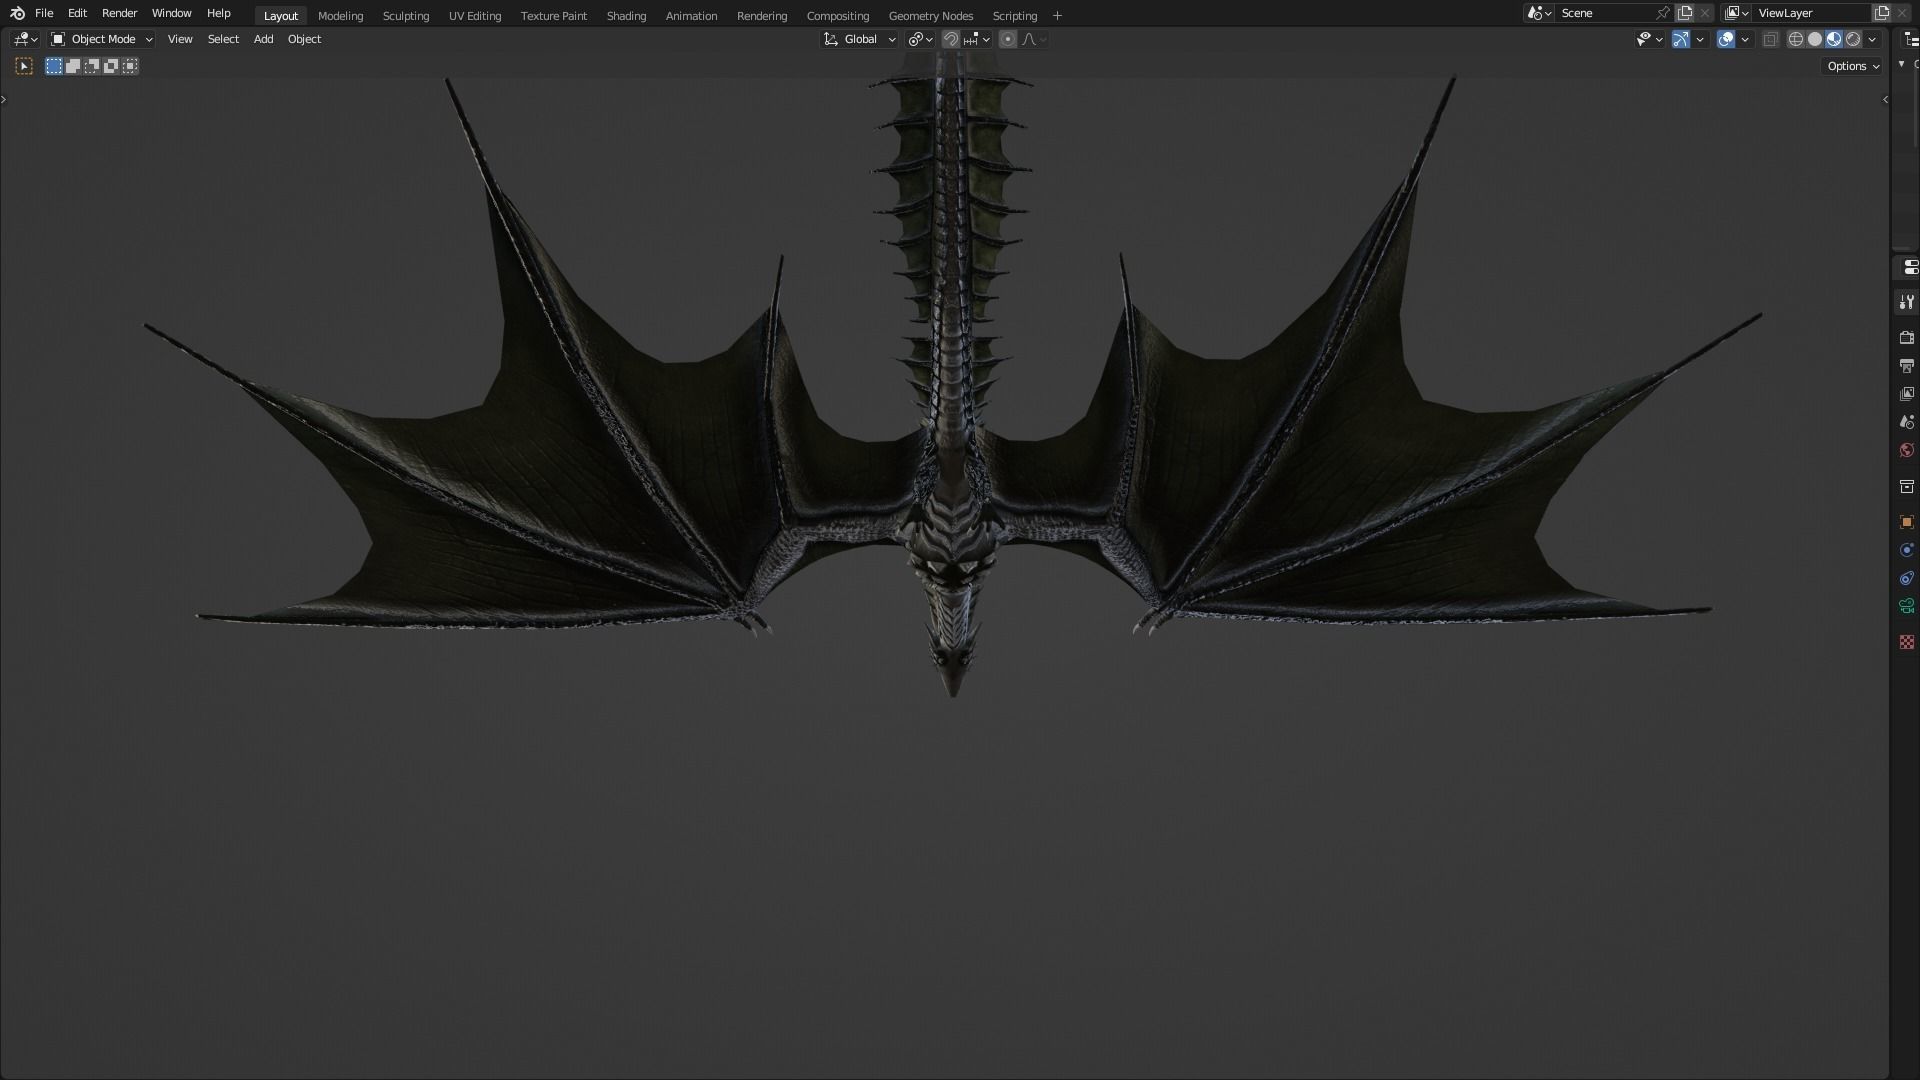Open scene browse dropdown icon
1920x1080 pixels.
pos(1539,13)
